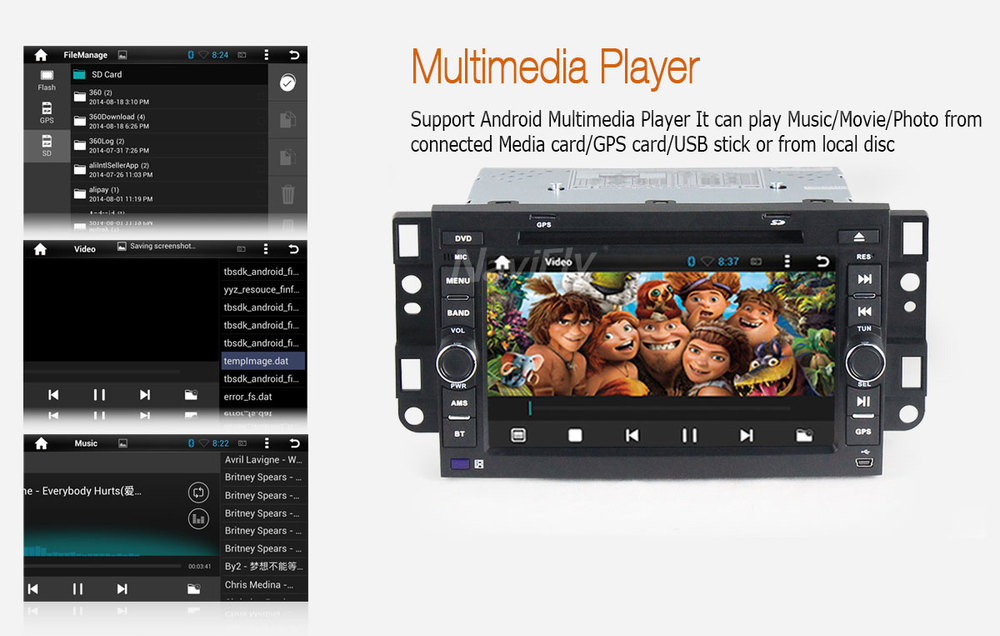This screenshot has height=636, width=1000.
Task: Tap the playlist icon on the car unit video bar
Action: pos(518,435)
